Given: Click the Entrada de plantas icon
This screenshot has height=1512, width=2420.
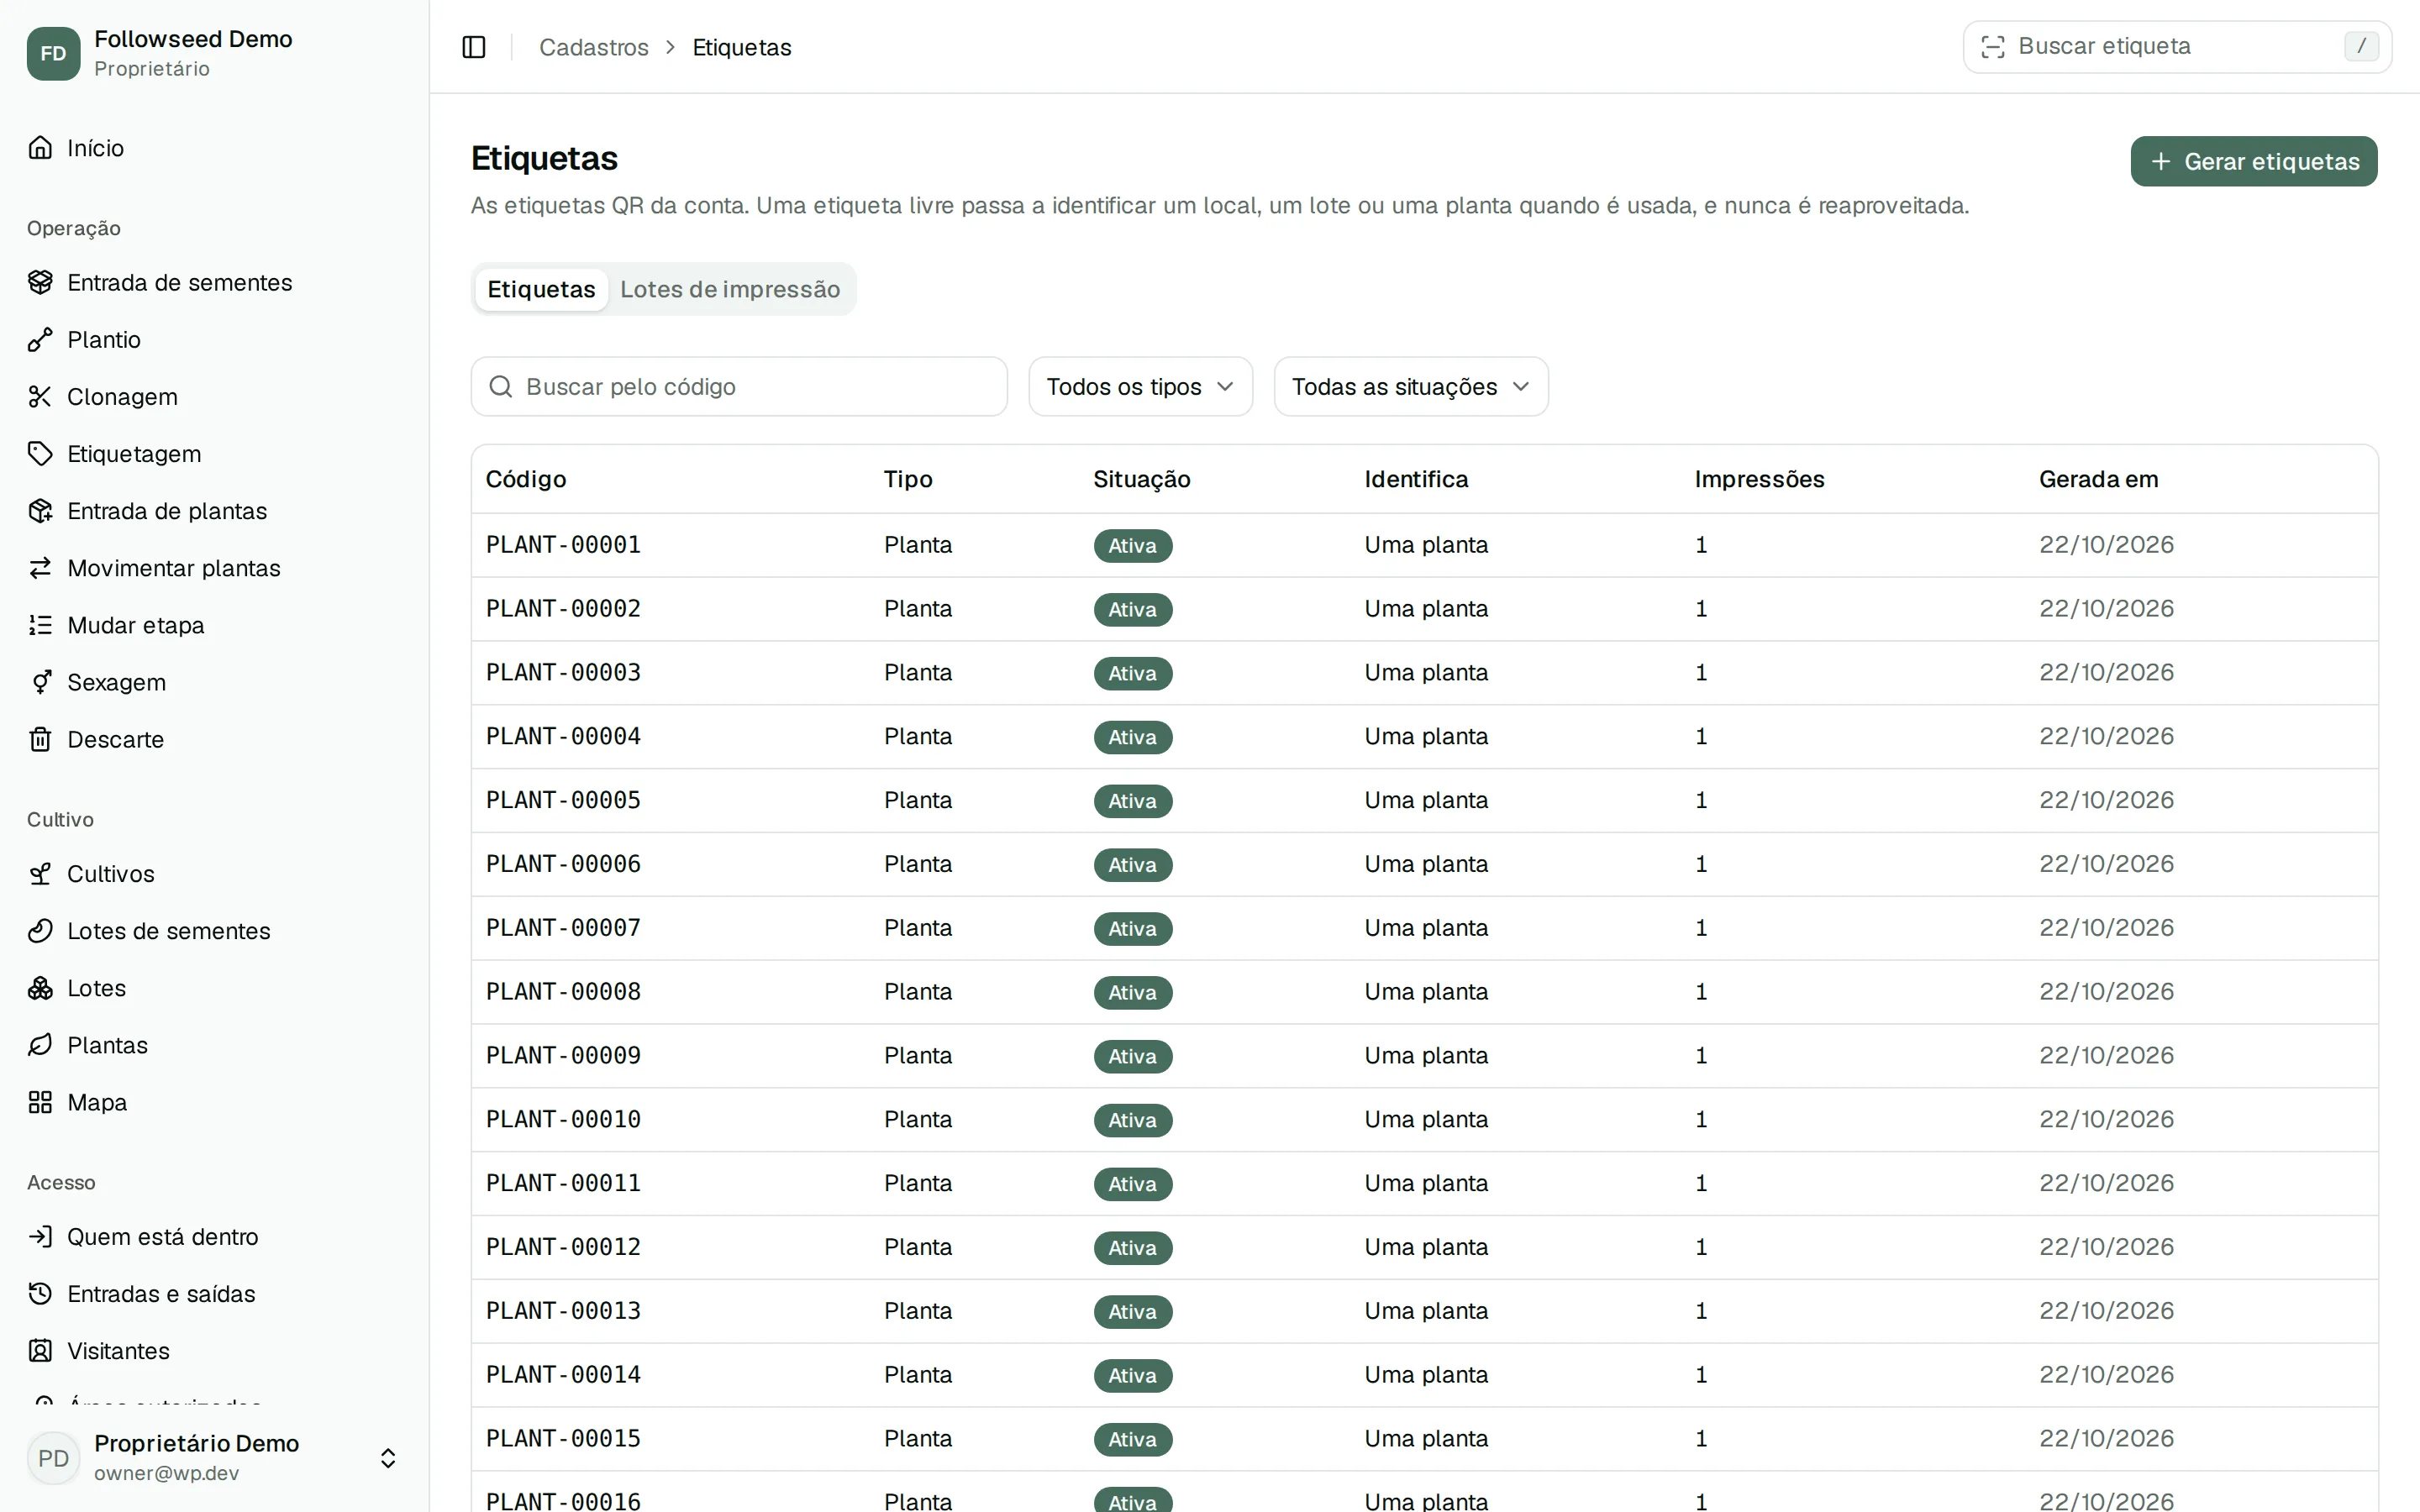Looking at the screenshot, I should click(40, 511).
